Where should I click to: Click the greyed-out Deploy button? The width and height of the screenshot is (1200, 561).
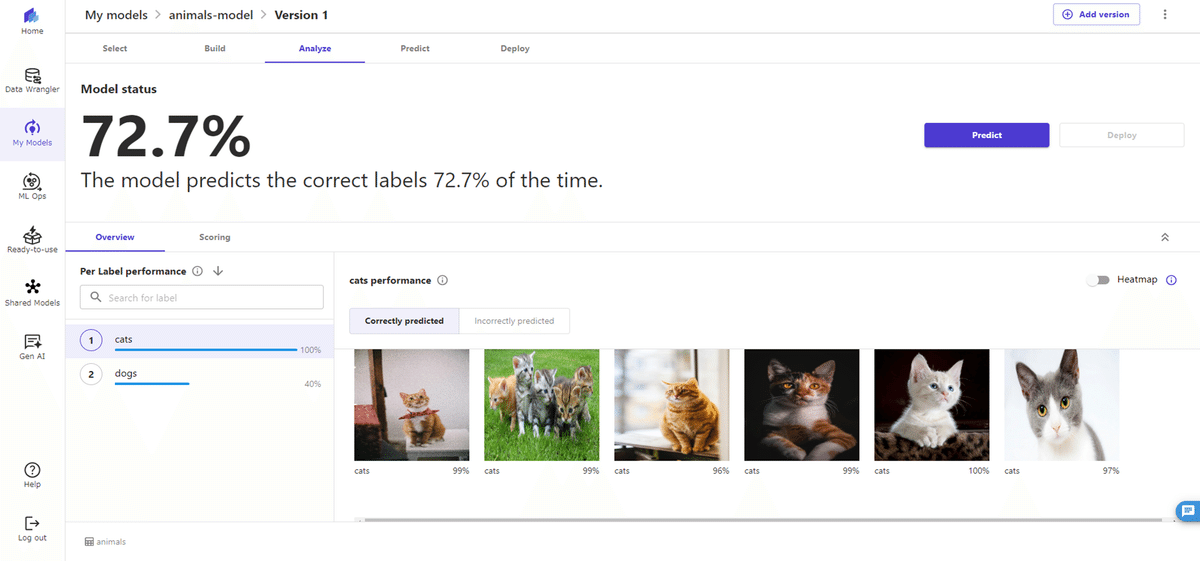click(x=1122, y=135)
